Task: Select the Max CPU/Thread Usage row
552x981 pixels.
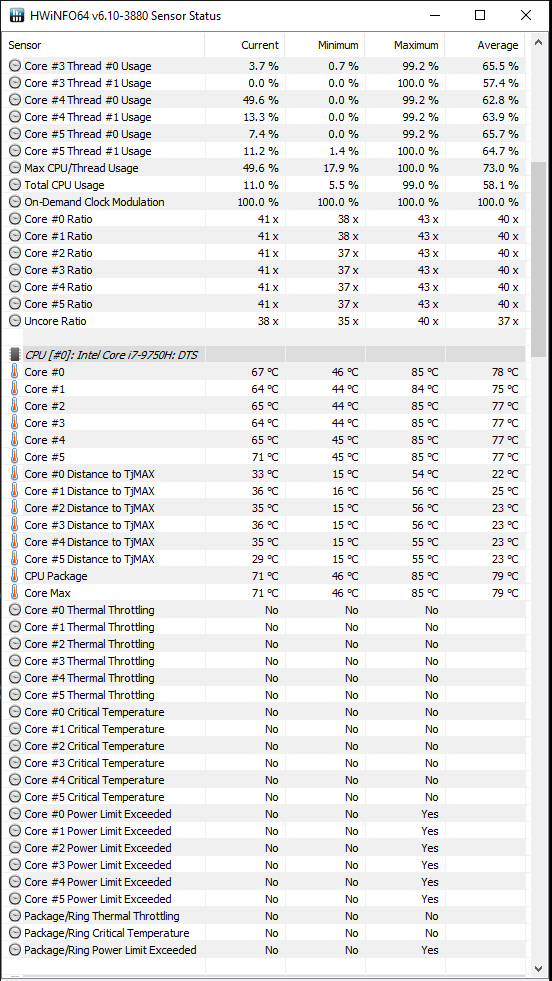Action: pyautogui.click(x=265, y=168)
